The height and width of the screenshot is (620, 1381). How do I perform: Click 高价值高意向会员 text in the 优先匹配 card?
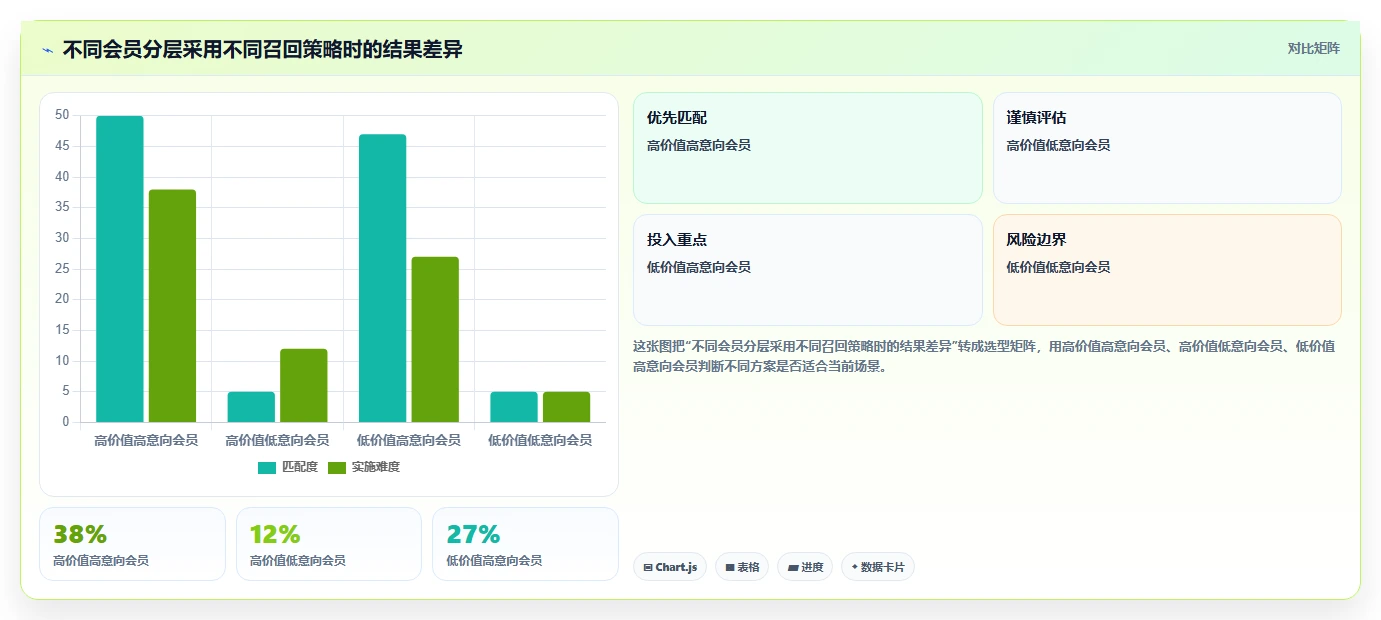click(699, 145)
